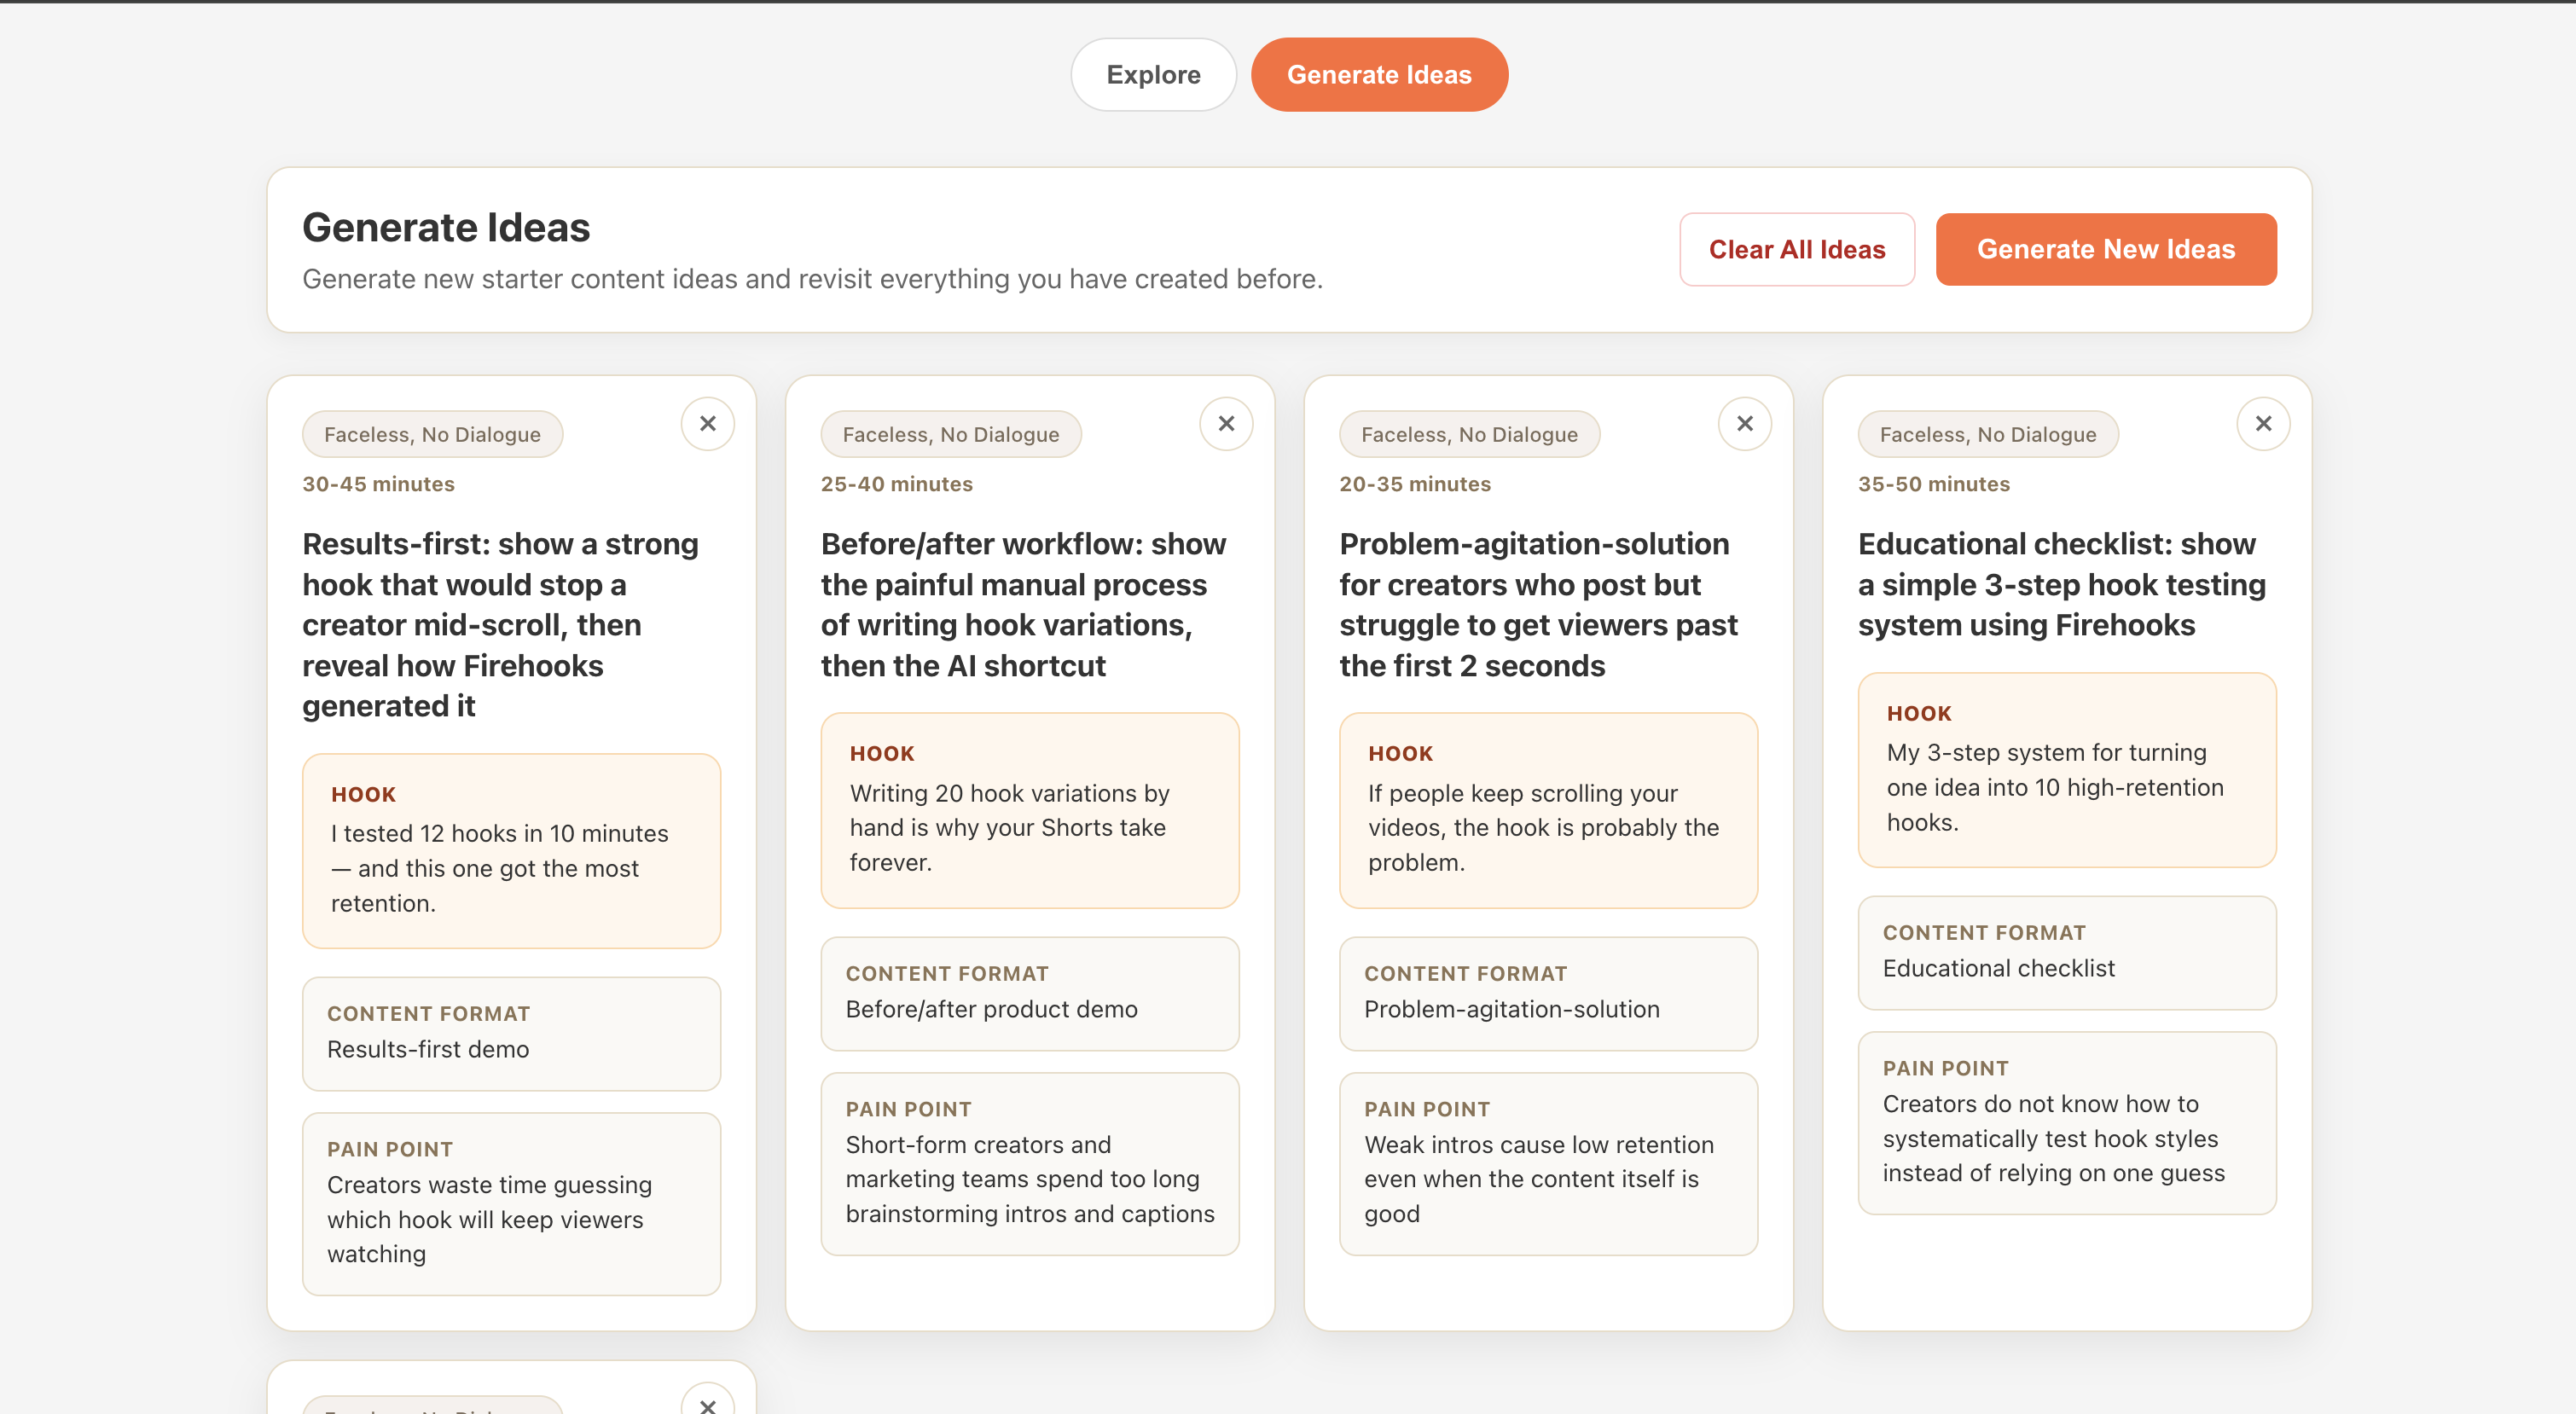The width and height of the screenshot is (2576, 1414).
Task: Select the Generate Ideas tab
Action: pyautogui.click(x=1379, y=75)
